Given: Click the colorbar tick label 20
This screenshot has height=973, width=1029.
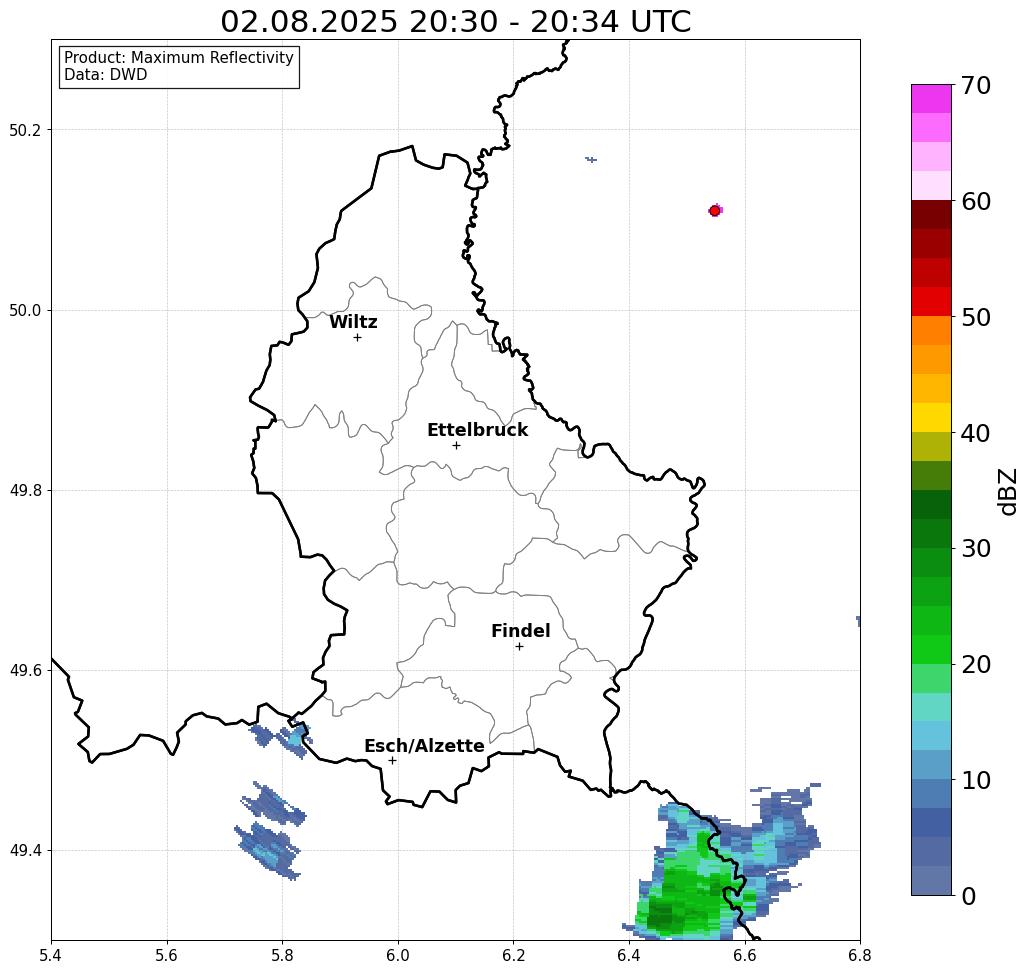Looking at the screenshot, I should pos(975,665).
